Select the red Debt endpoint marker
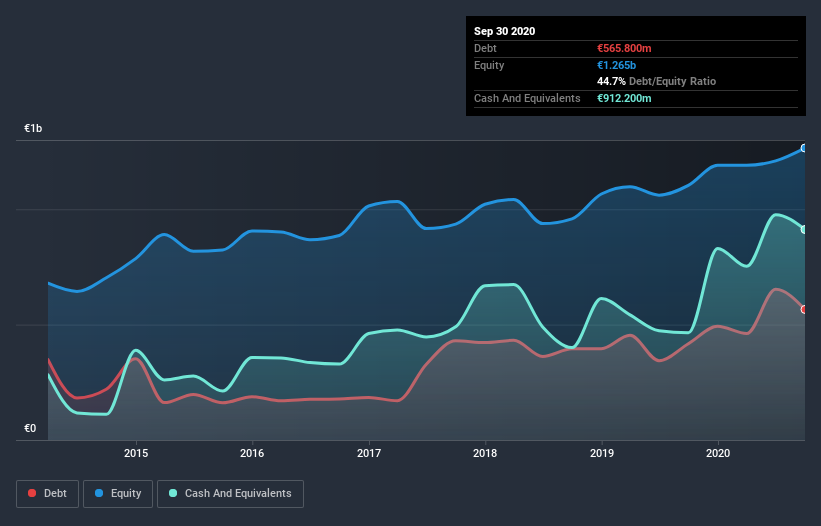This screenshot has height=526, width=821. pyautogui.click(x=804, y=309)
